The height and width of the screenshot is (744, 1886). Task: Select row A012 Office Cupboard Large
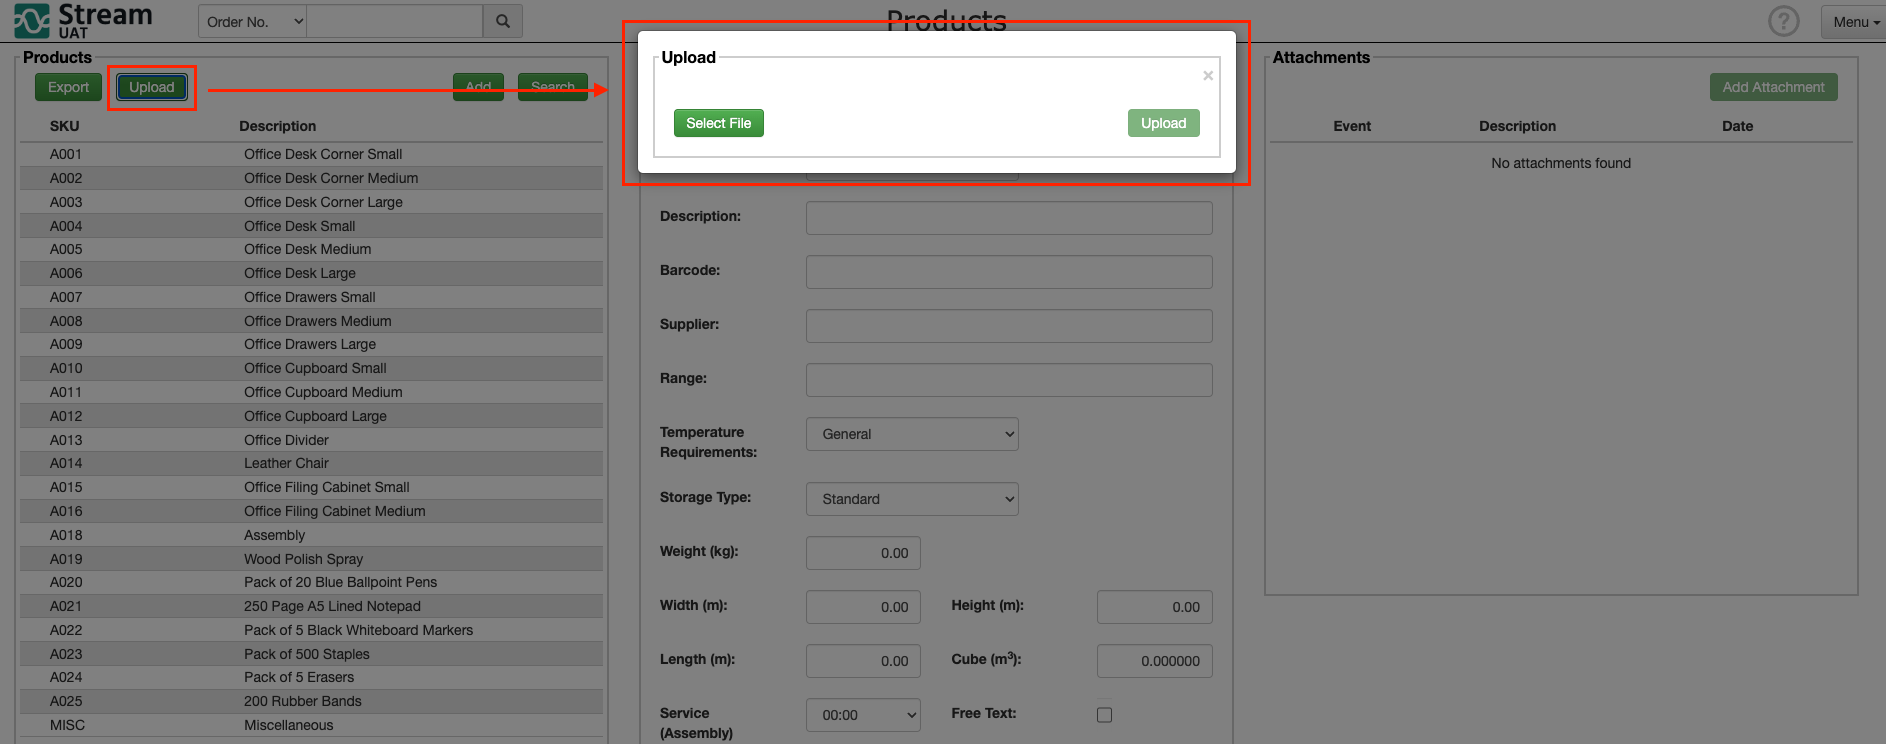coord(311,416)
